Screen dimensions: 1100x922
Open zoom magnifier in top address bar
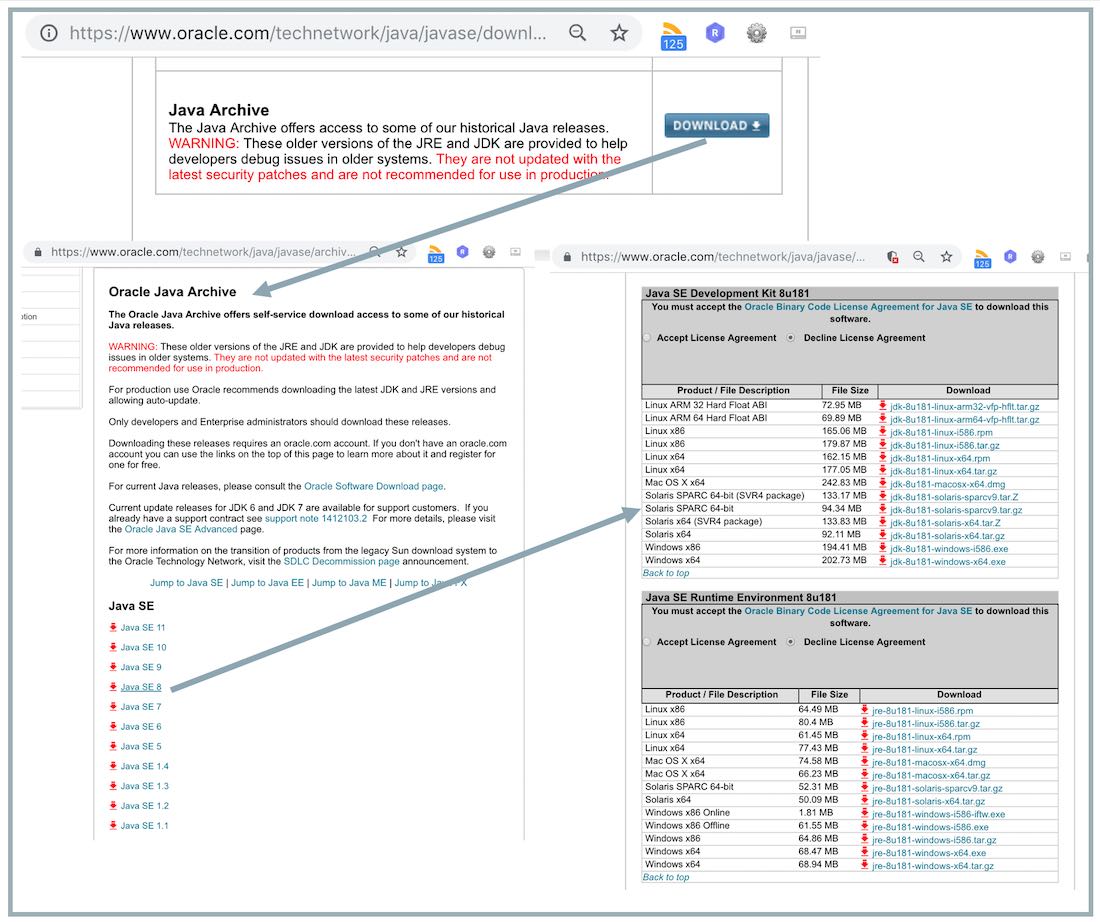click(577, 33)
